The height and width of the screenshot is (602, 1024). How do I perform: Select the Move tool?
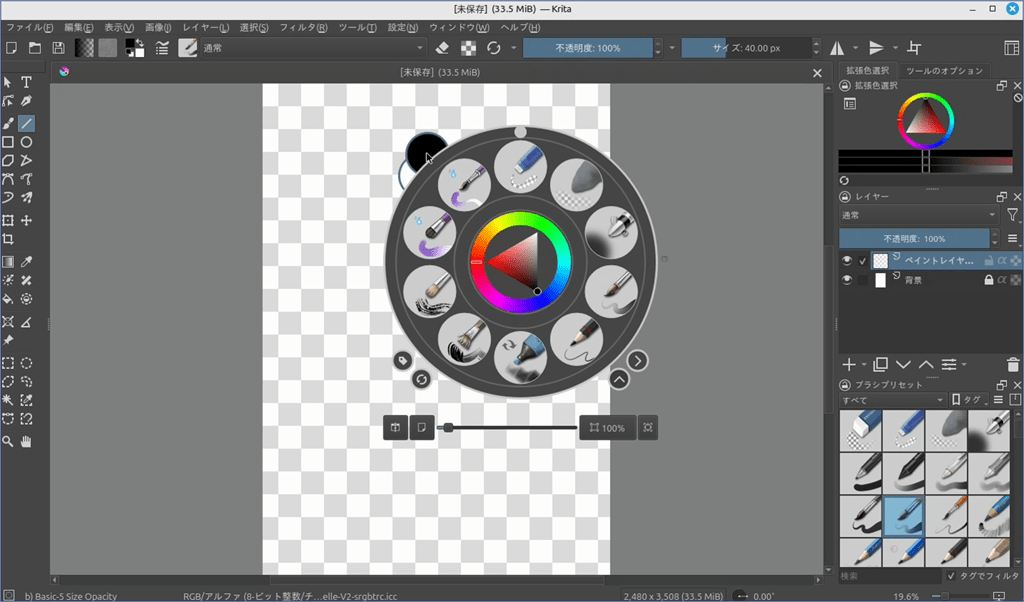[27, 220]
